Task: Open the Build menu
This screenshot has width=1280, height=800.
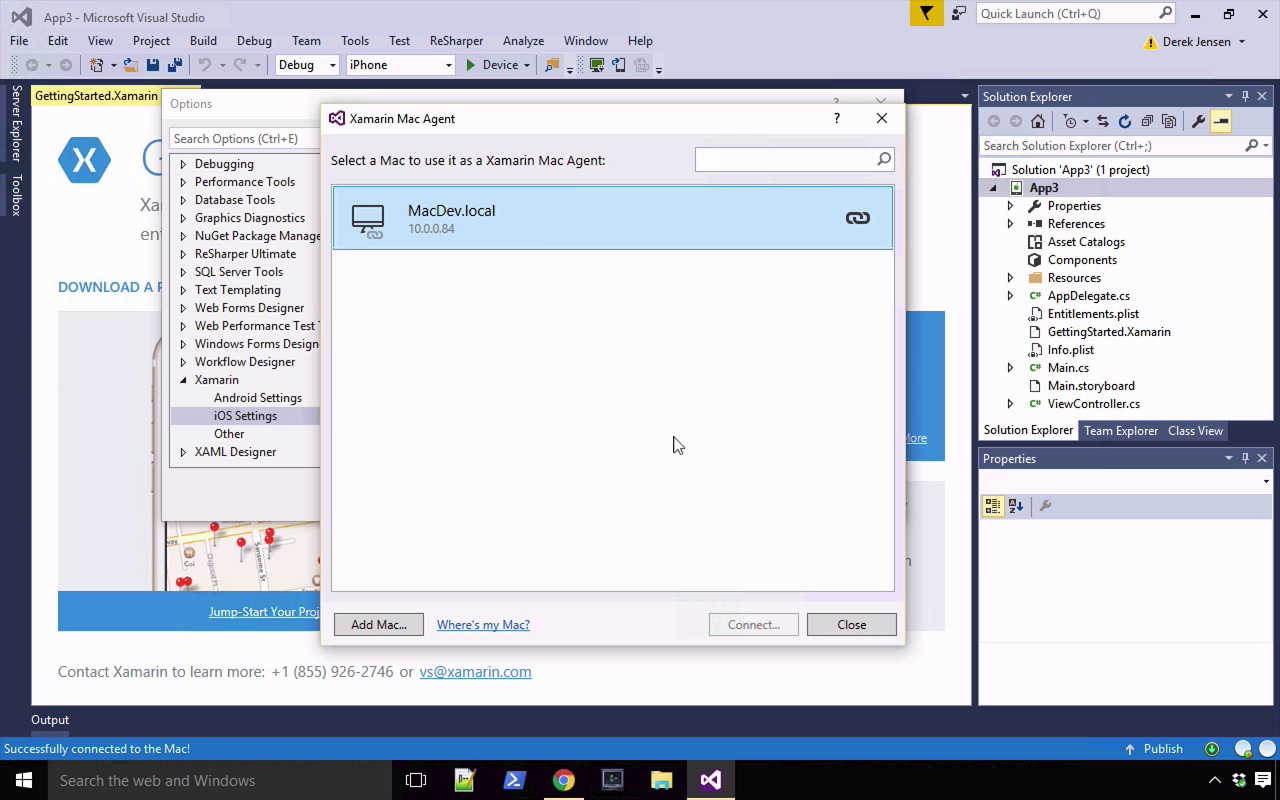Action: 203,41
